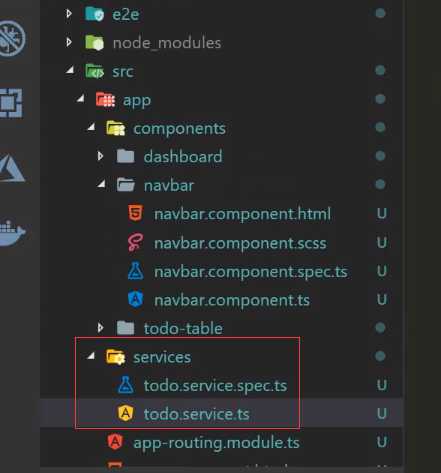The width and height of the screenshot is (441, 473).
Task: Open navbar.component.spec.ts file
Action: click(251, 272)
